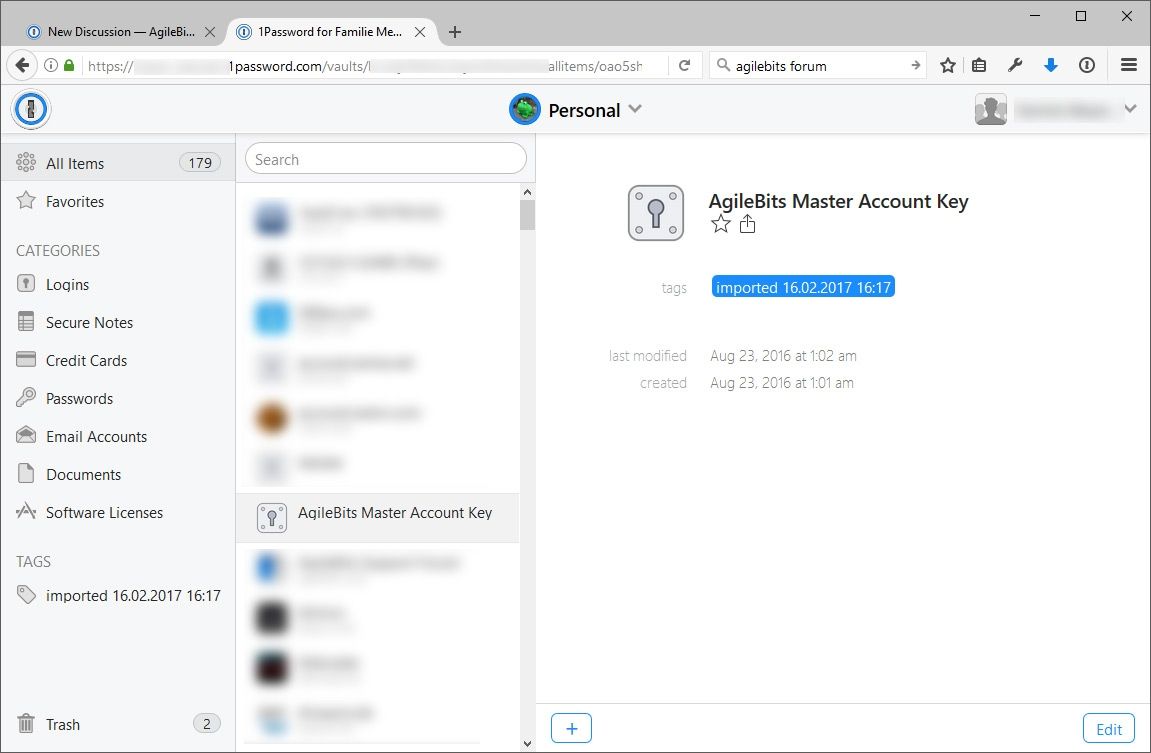Click the Software Licenses icon
1151x753 pixels.
26,511
